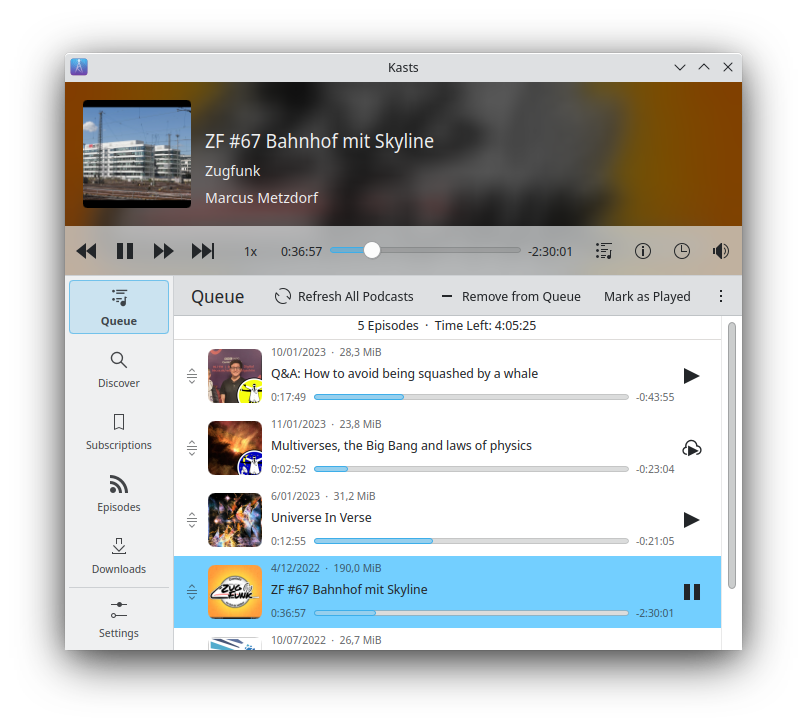Click the elapsed time 0:36:57 in player bar
This screenshot has width=807, height=727.
302,252
